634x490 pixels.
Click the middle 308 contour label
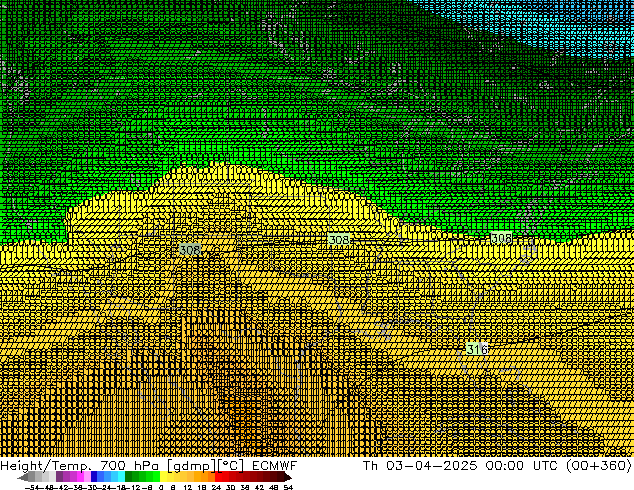[x=339, y=240]
